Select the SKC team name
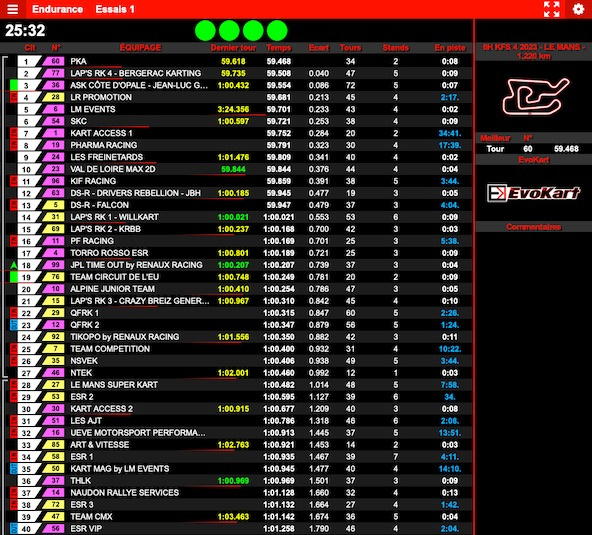This screenshot has width=592, height=535. tap(79, 121)
